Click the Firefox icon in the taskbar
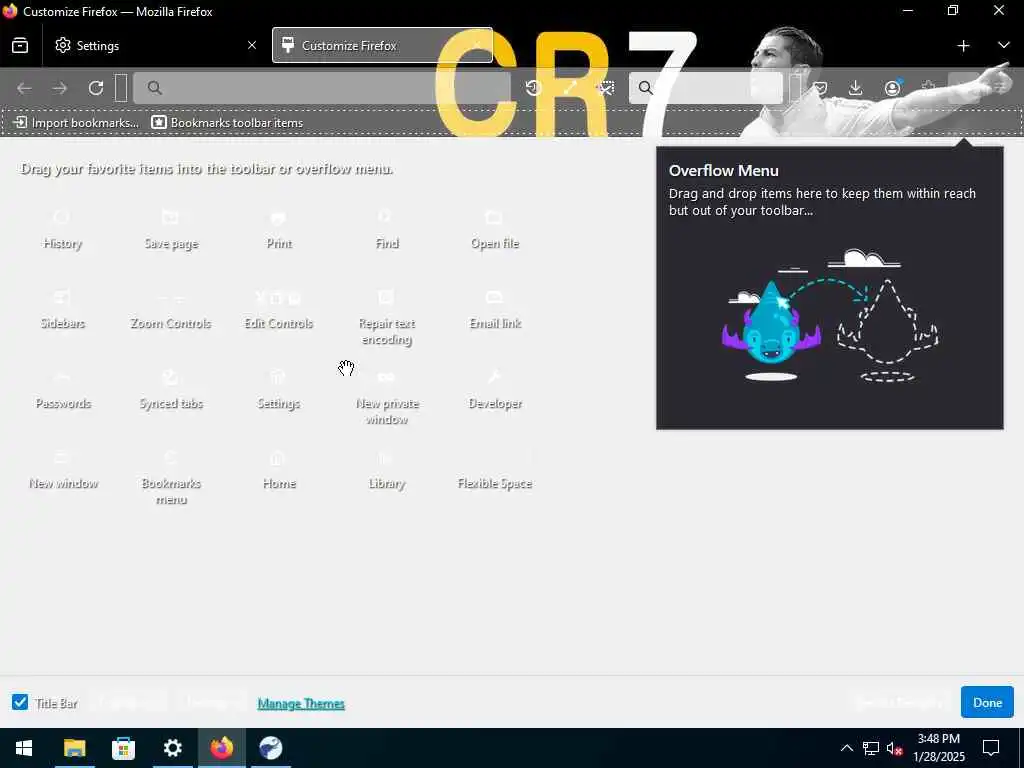This screenshot has width=1024, height=768. click(221, 748)
